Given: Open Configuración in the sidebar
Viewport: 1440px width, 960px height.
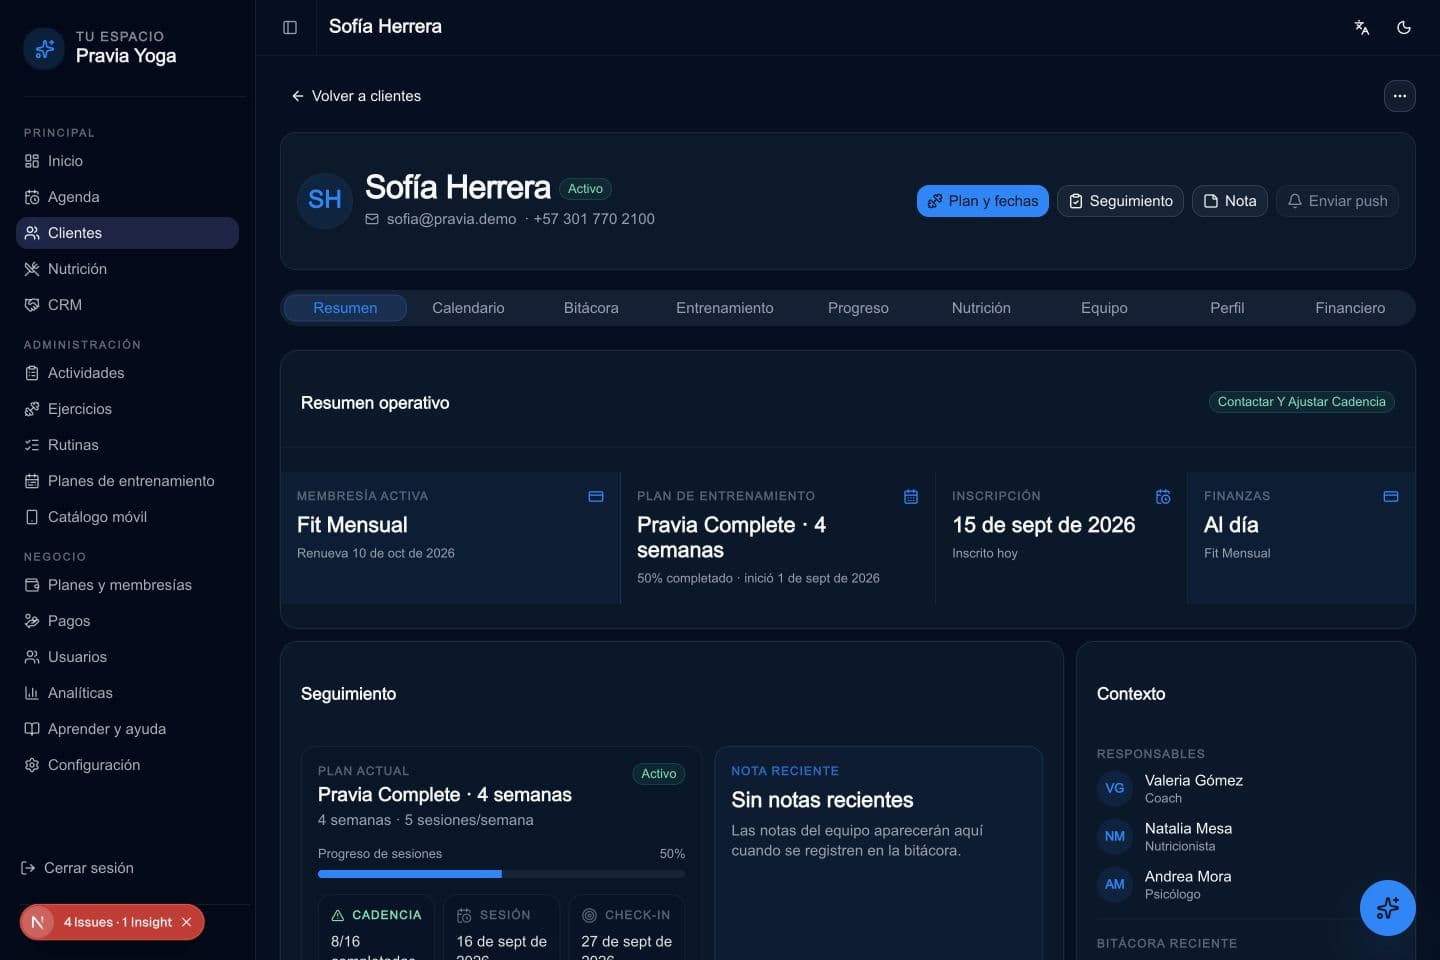Looking at the screenshot, I should (127, 765).
